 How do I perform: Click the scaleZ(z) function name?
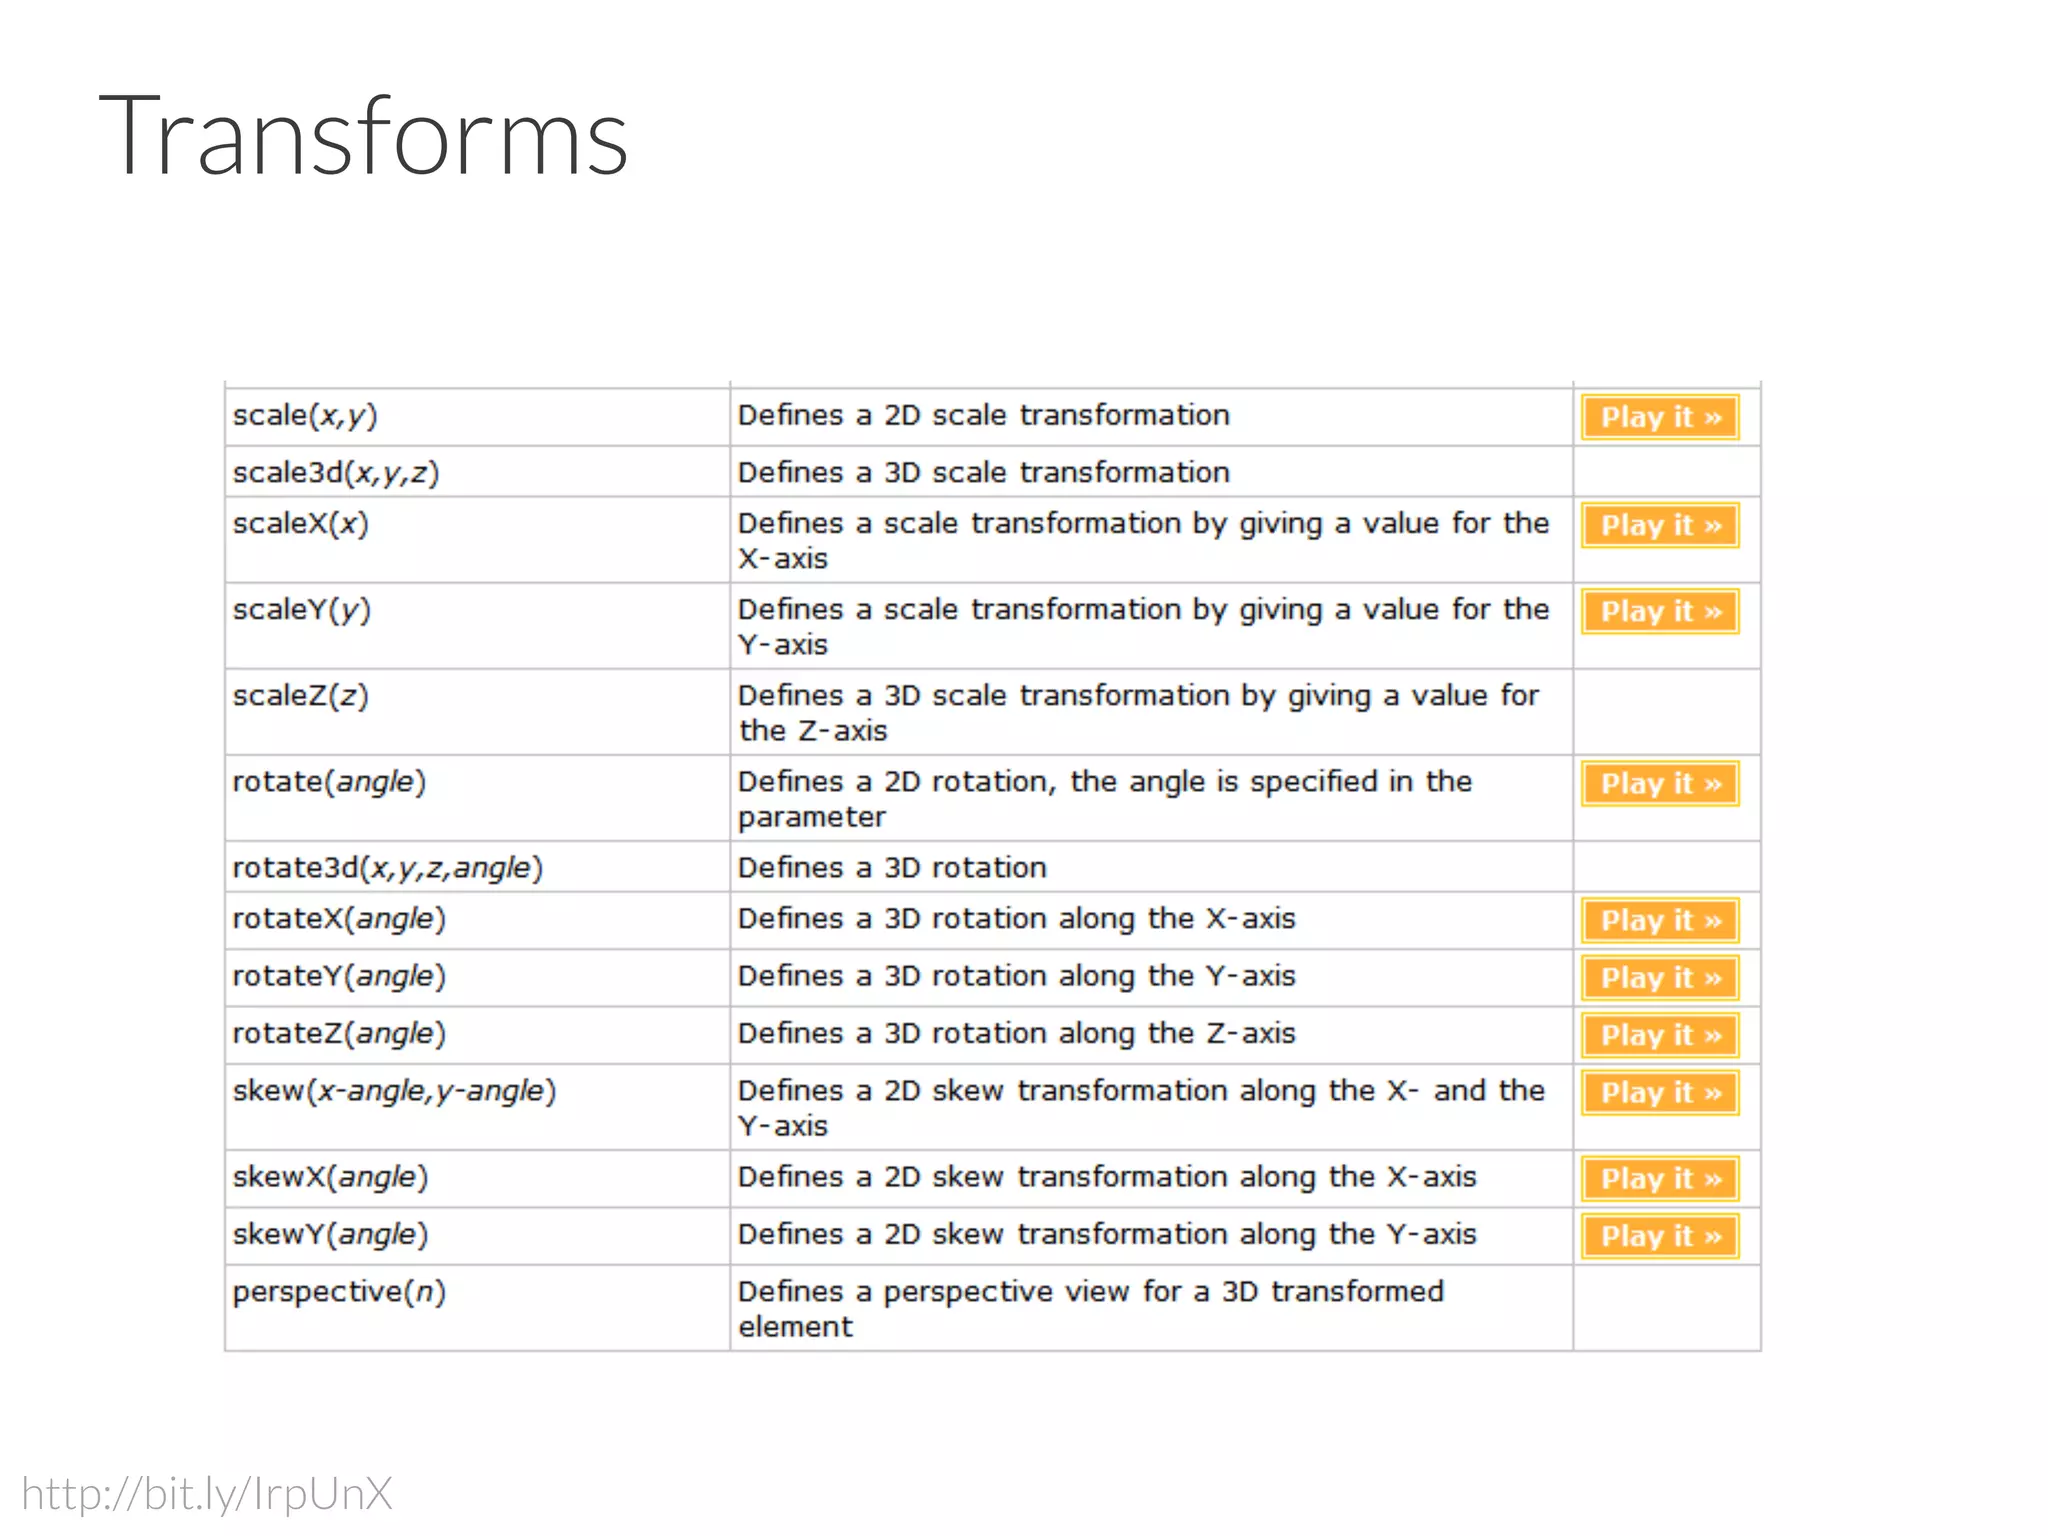coord(301,695)
